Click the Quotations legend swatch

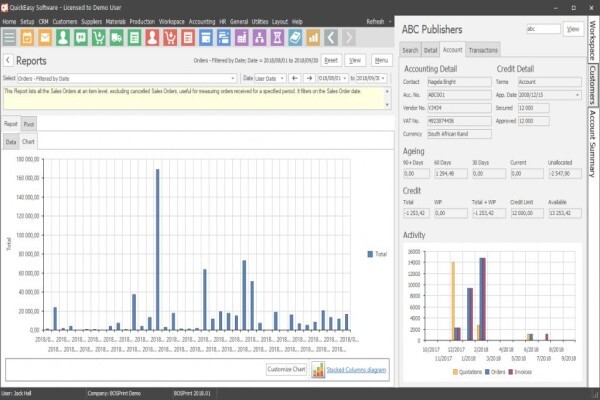click(455, 372)
